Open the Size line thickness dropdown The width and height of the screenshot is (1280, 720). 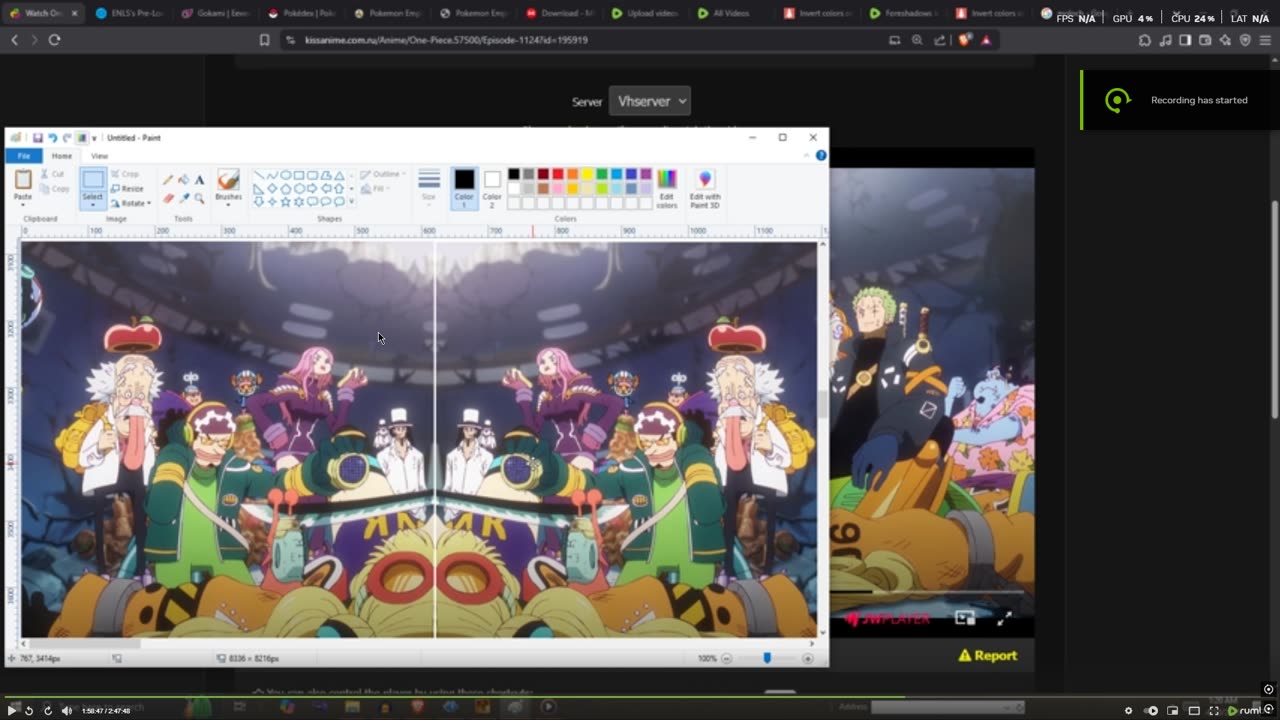click(429, 187)
